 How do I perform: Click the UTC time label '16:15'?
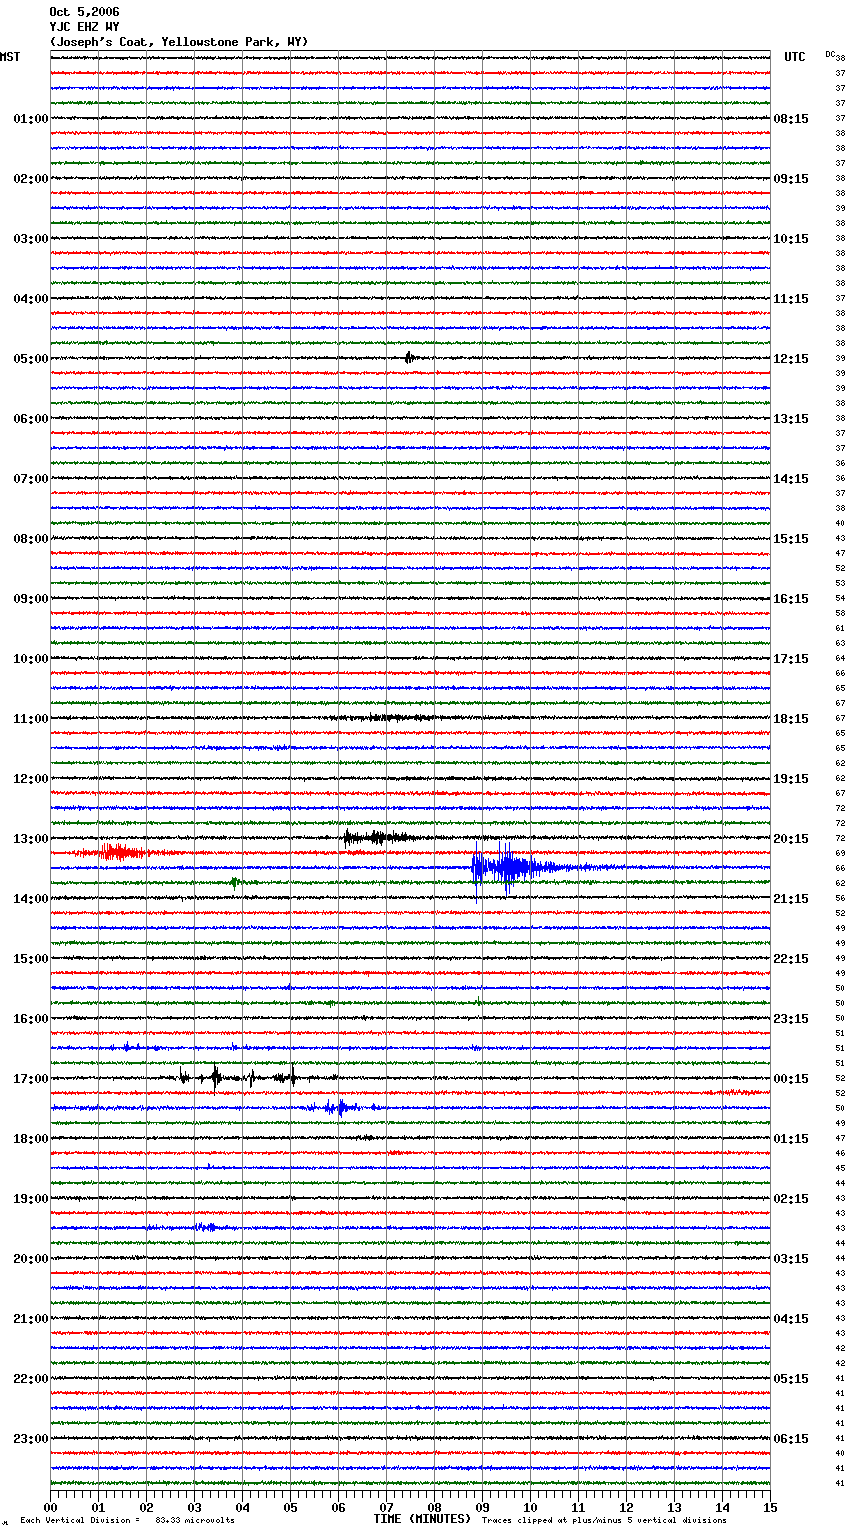791,599
